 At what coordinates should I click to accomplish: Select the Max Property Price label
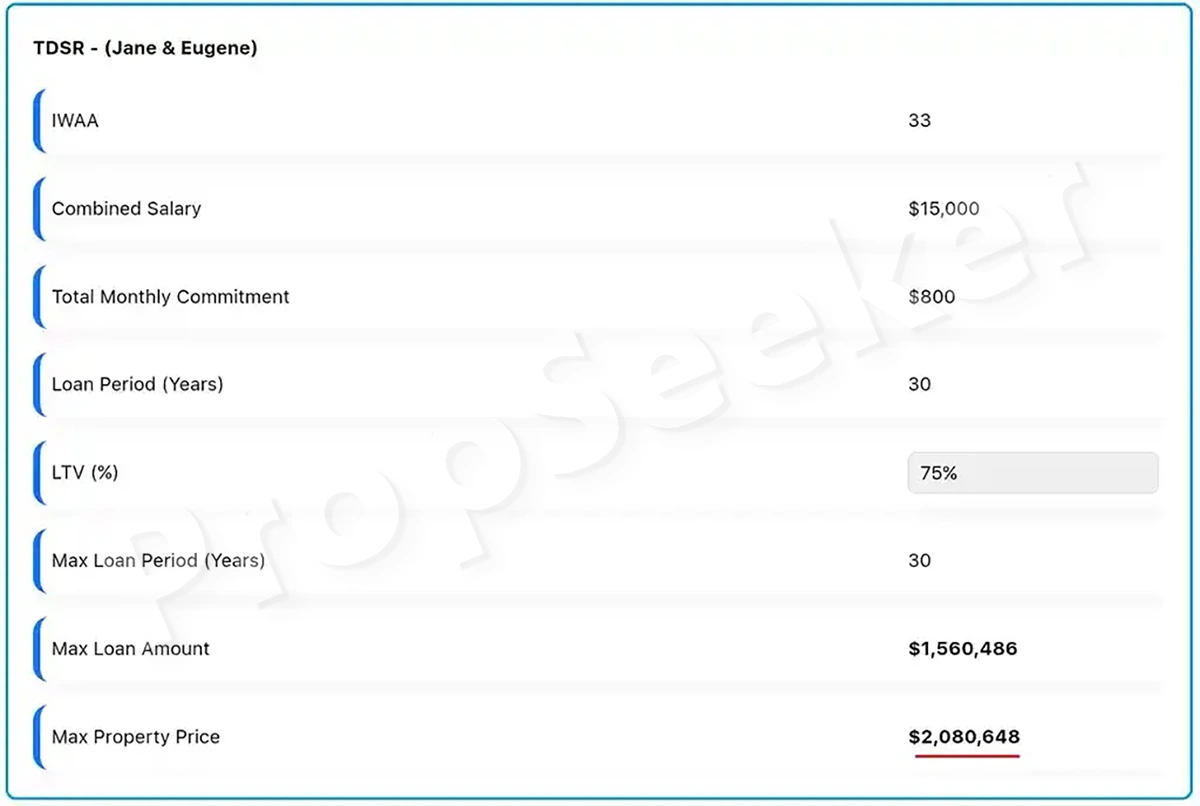pyautogui.click(x=136, y=737)
